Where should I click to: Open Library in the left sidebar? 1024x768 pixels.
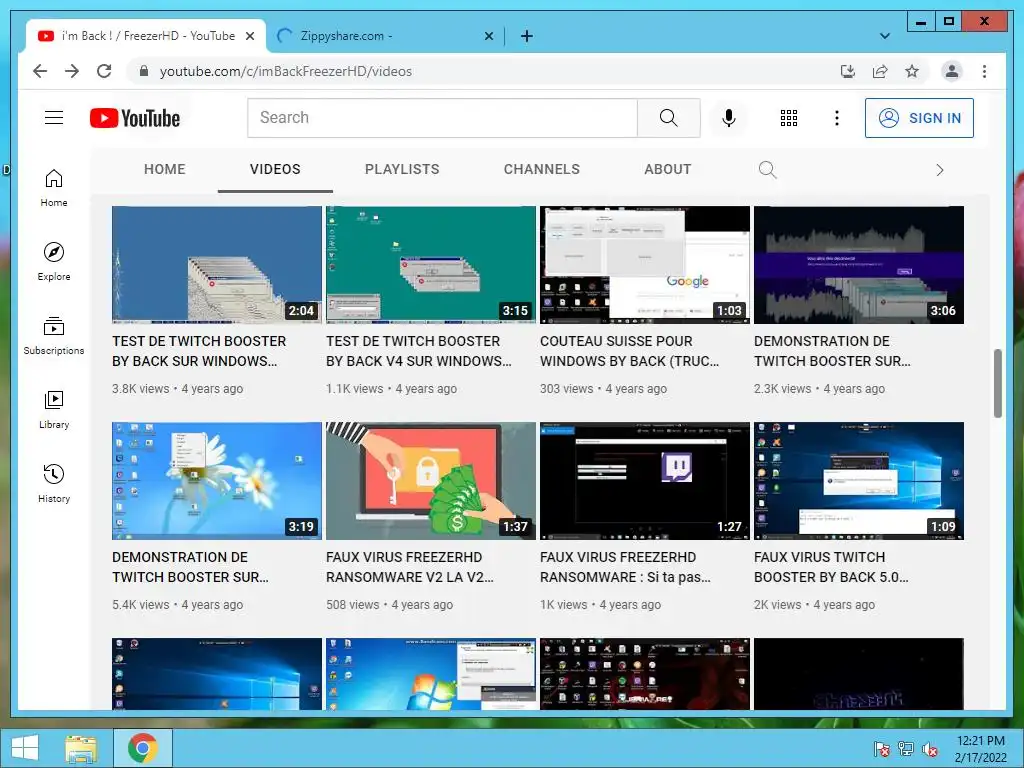click(54, 409)
